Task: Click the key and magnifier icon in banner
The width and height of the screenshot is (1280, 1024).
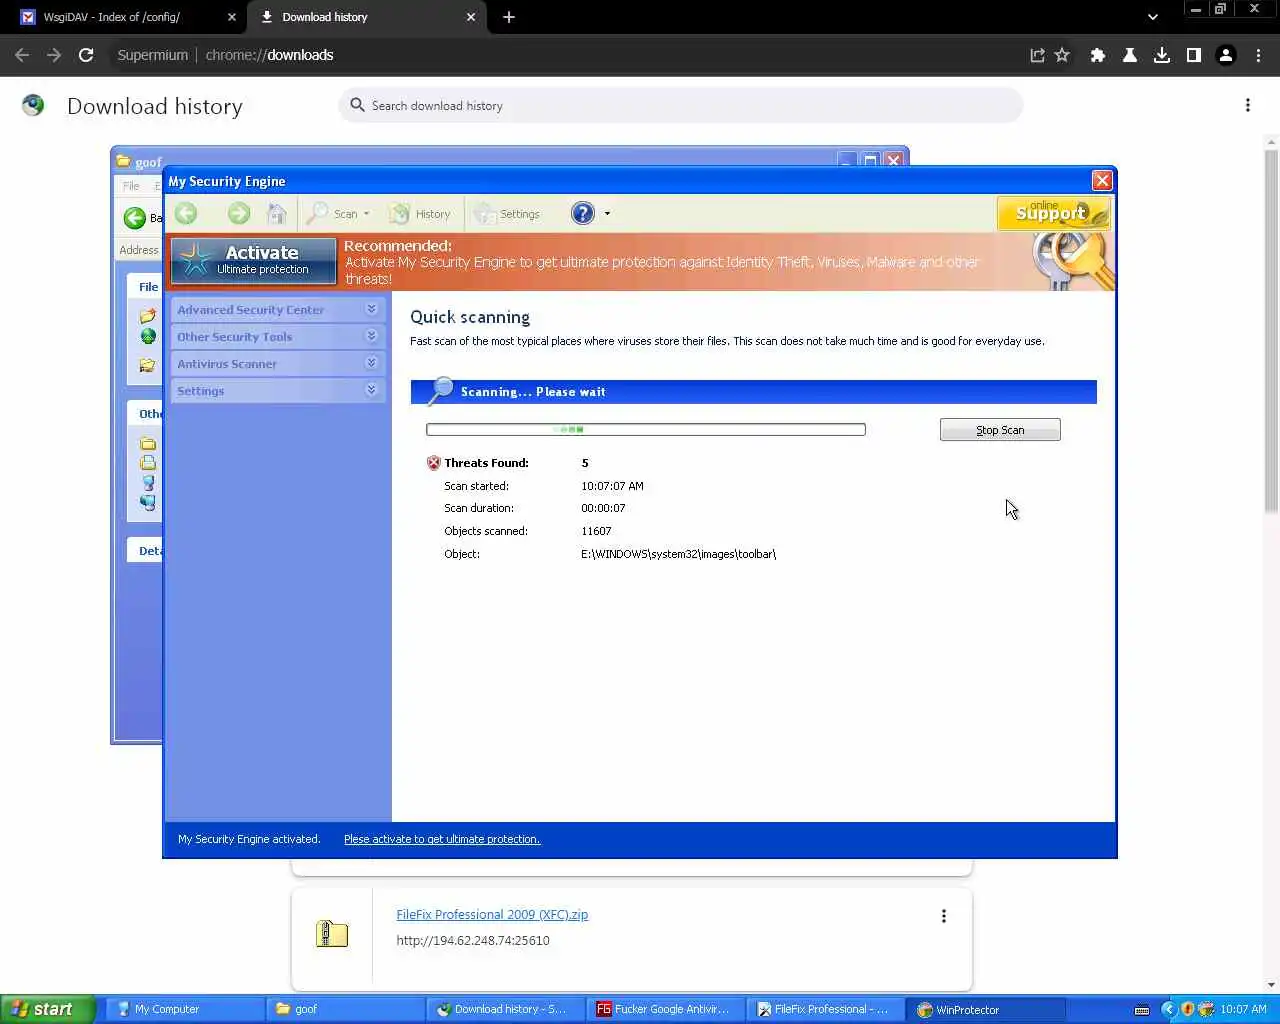Action: point(1072,261)
